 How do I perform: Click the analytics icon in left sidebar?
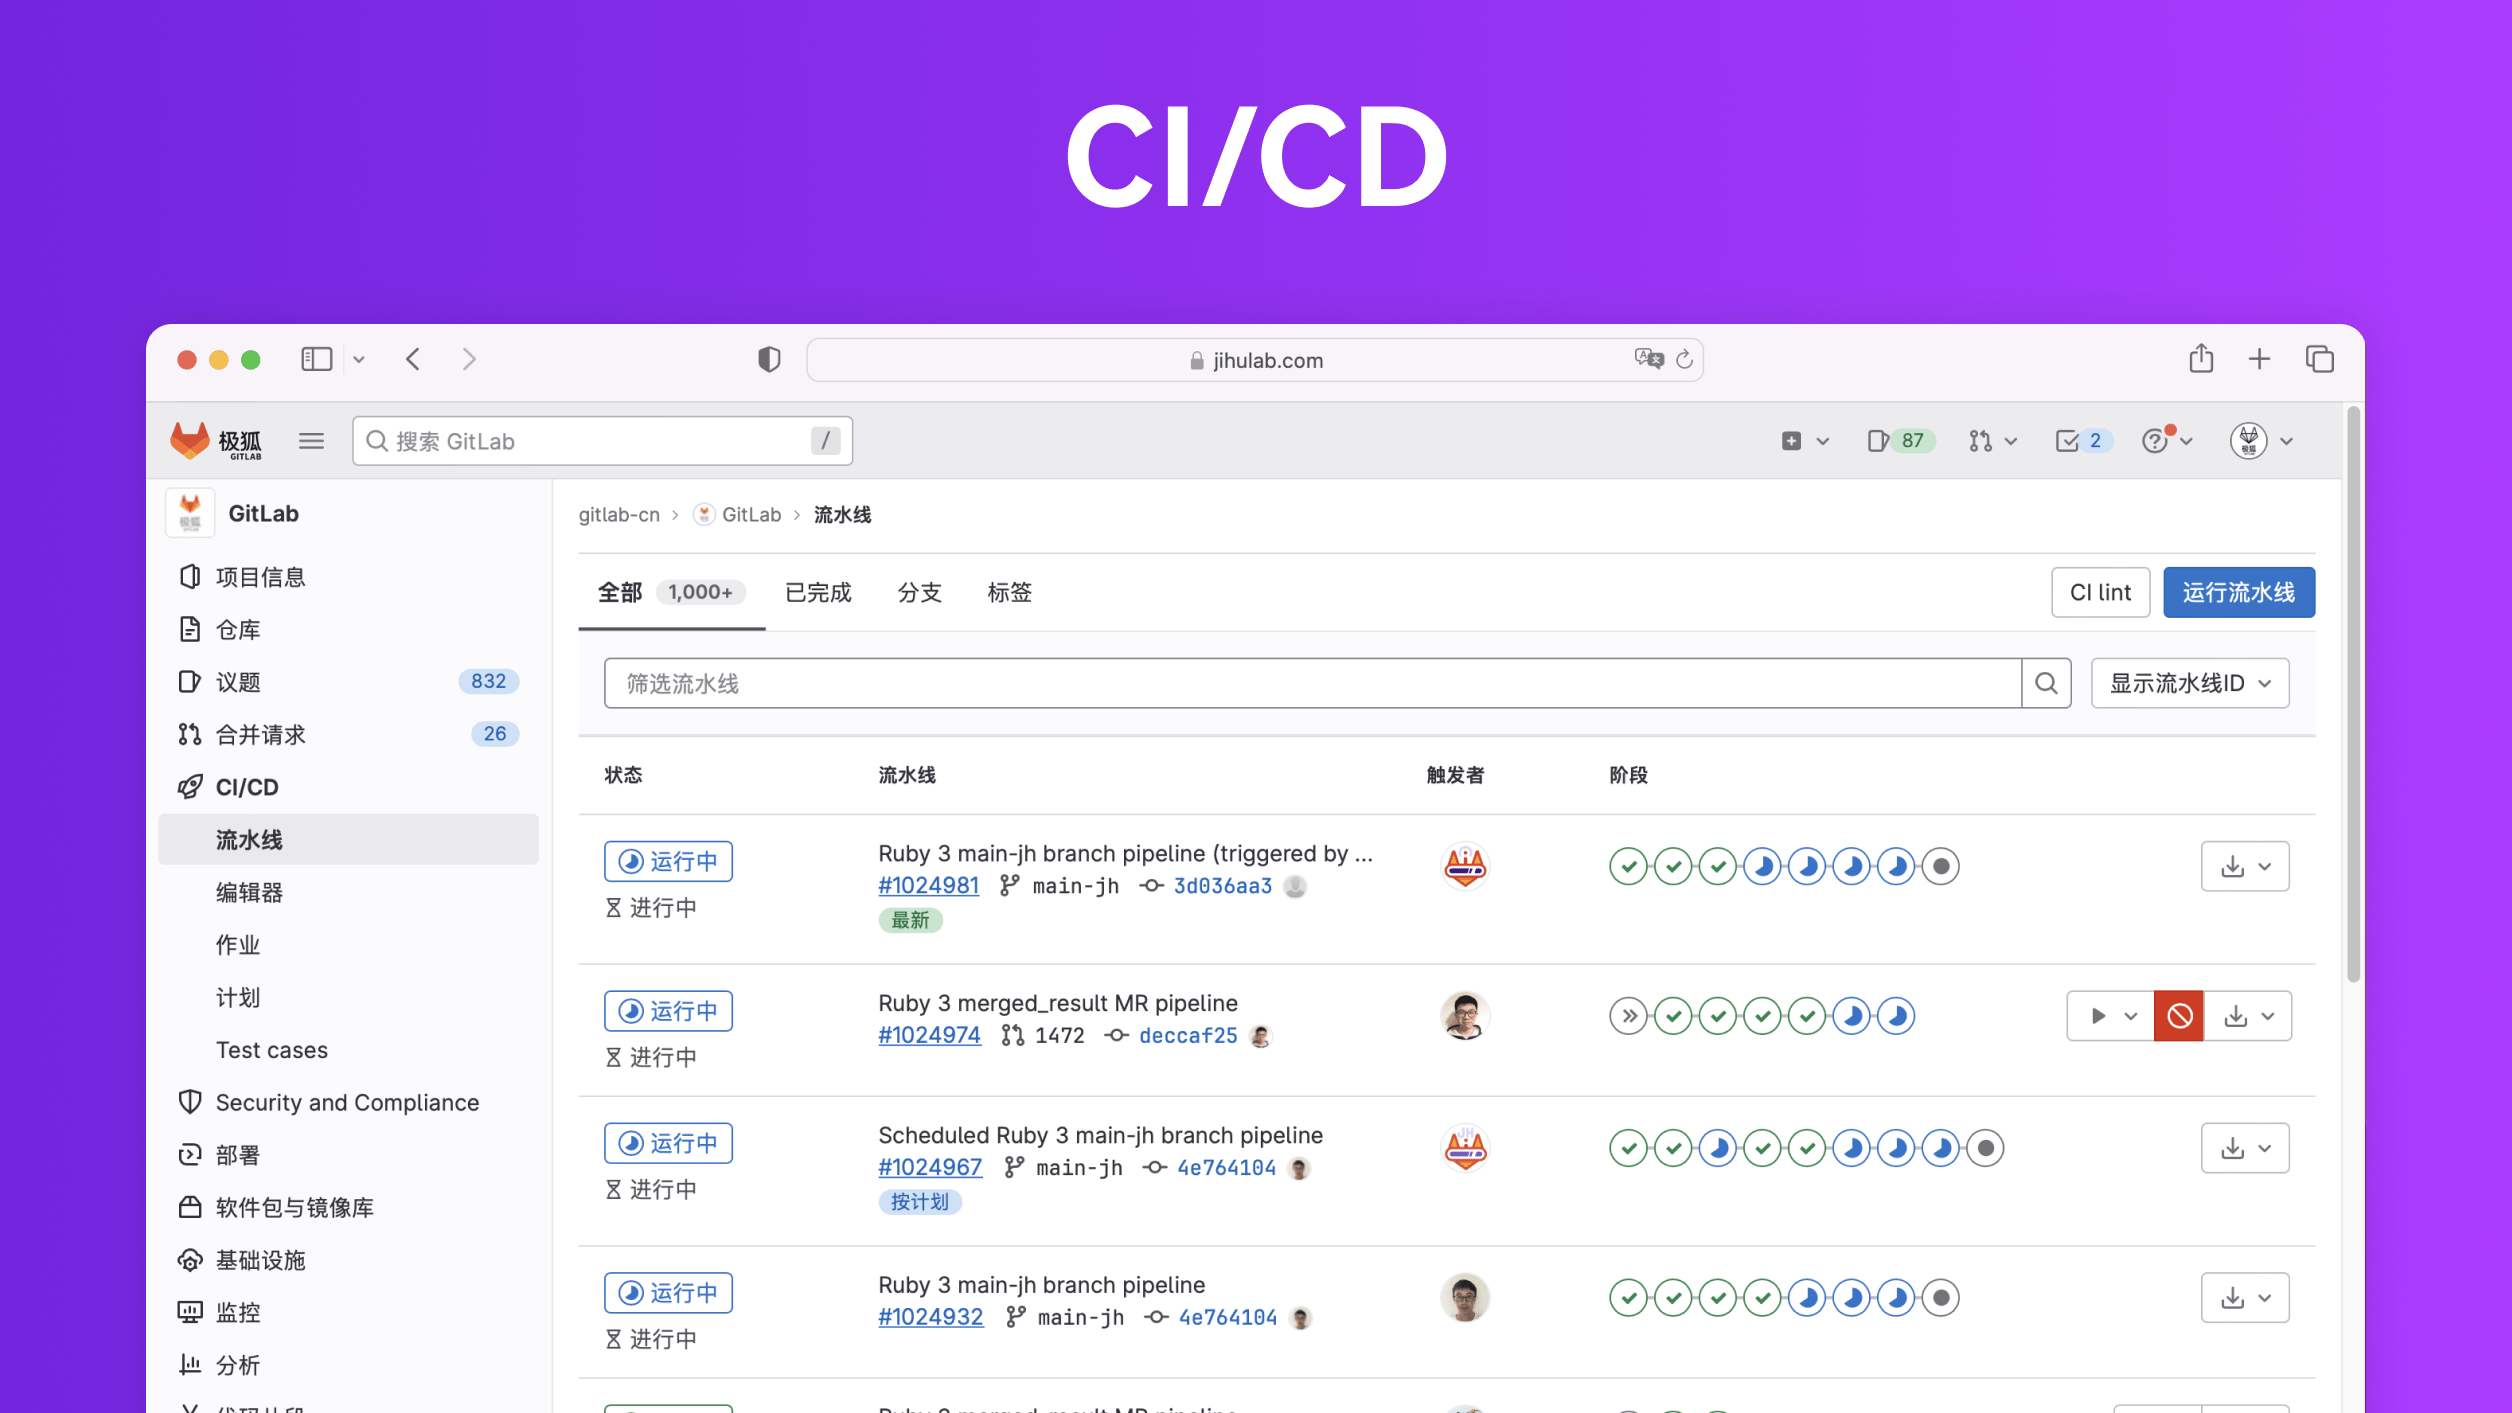(x=190, y=1365)
